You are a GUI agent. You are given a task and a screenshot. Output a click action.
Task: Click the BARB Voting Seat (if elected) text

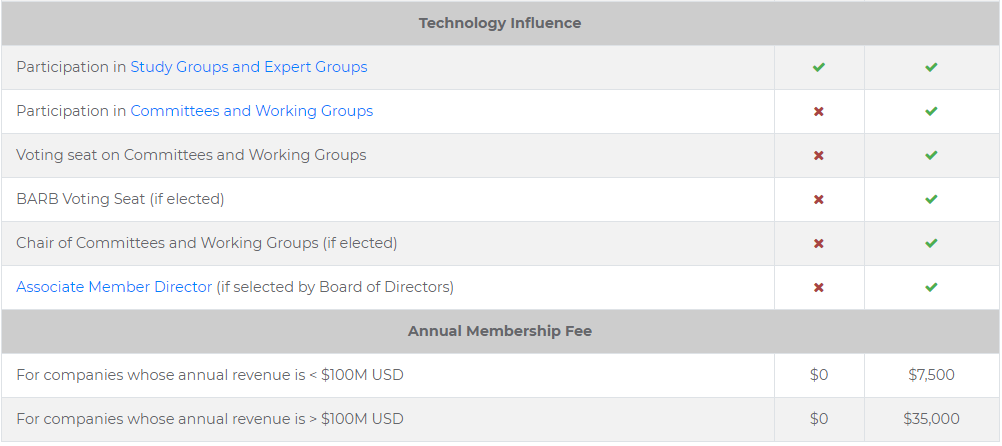[x=120, y=199]
